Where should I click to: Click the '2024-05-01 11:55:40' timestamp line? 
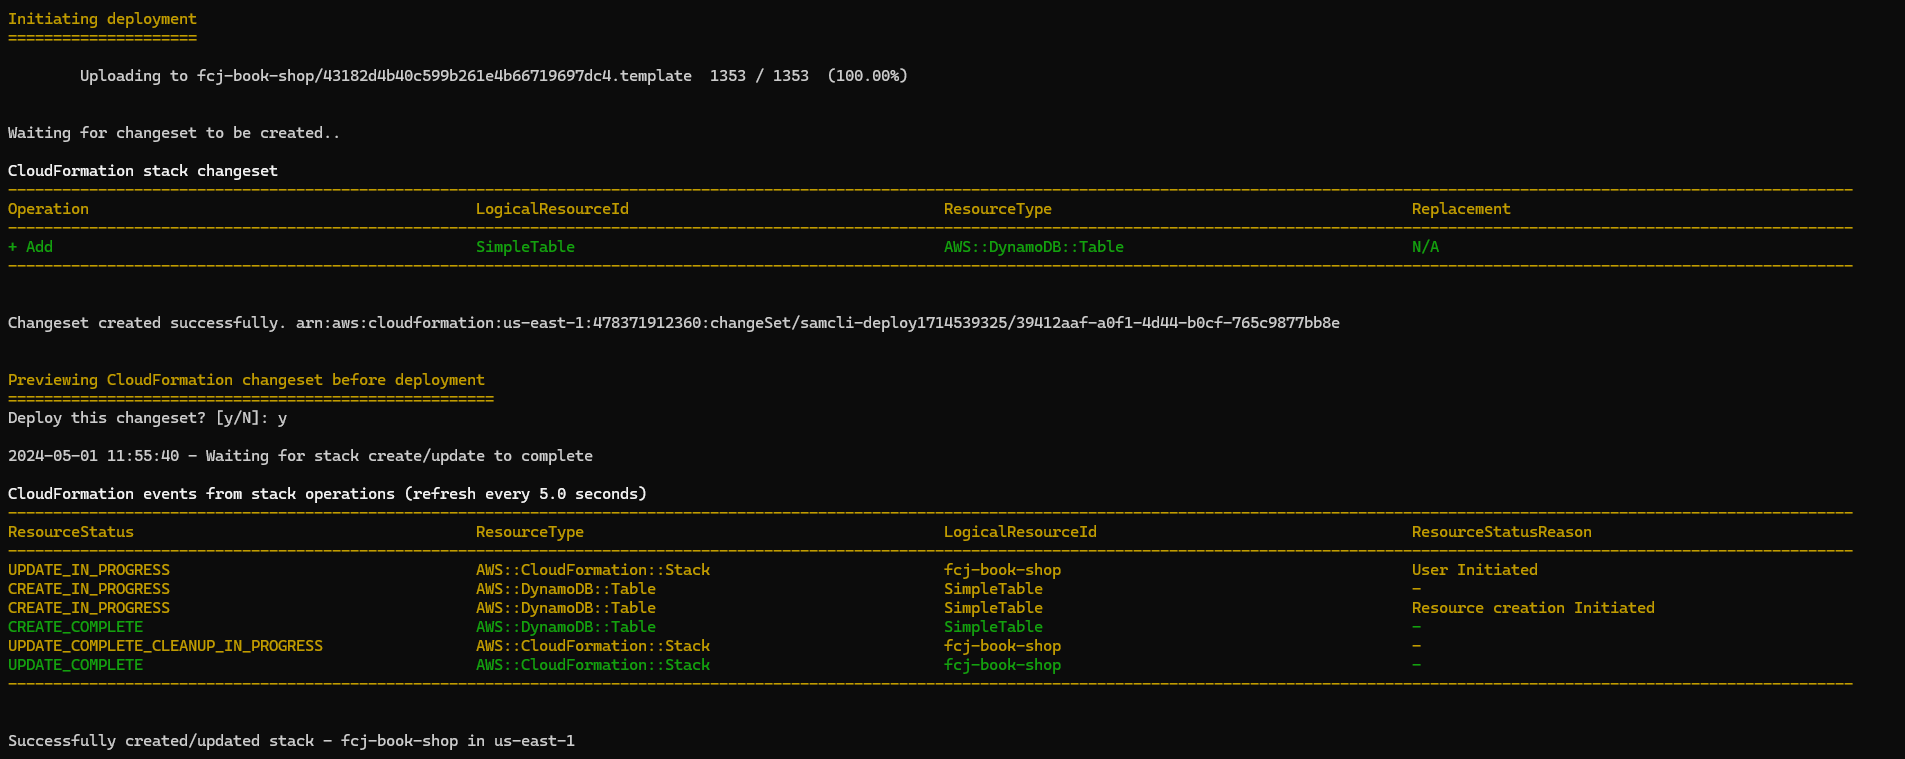(300, 456)
